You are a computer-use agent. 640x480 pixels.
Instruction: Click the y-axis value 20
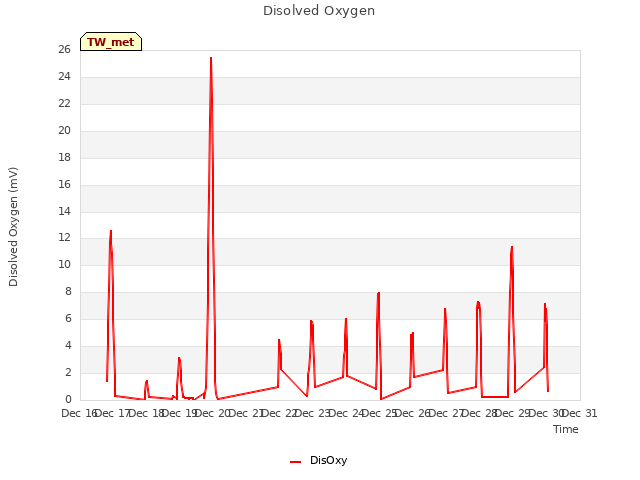[64, 130]
